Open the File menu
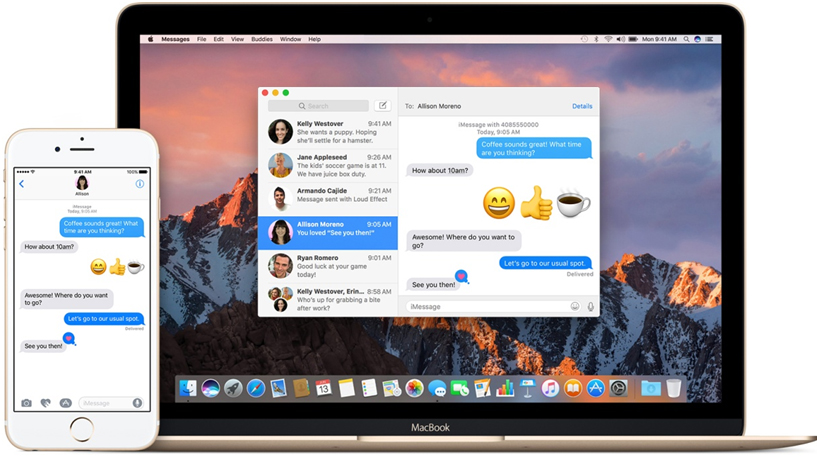The height and width of the screenshot is (457, 819). click(x=202, y=39)
